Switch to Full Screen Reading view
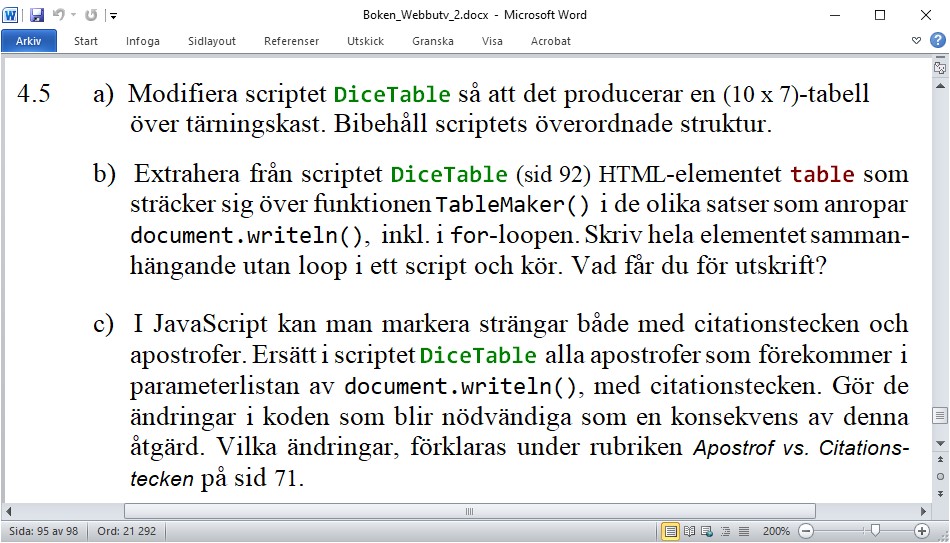 [x=689, y=531]
